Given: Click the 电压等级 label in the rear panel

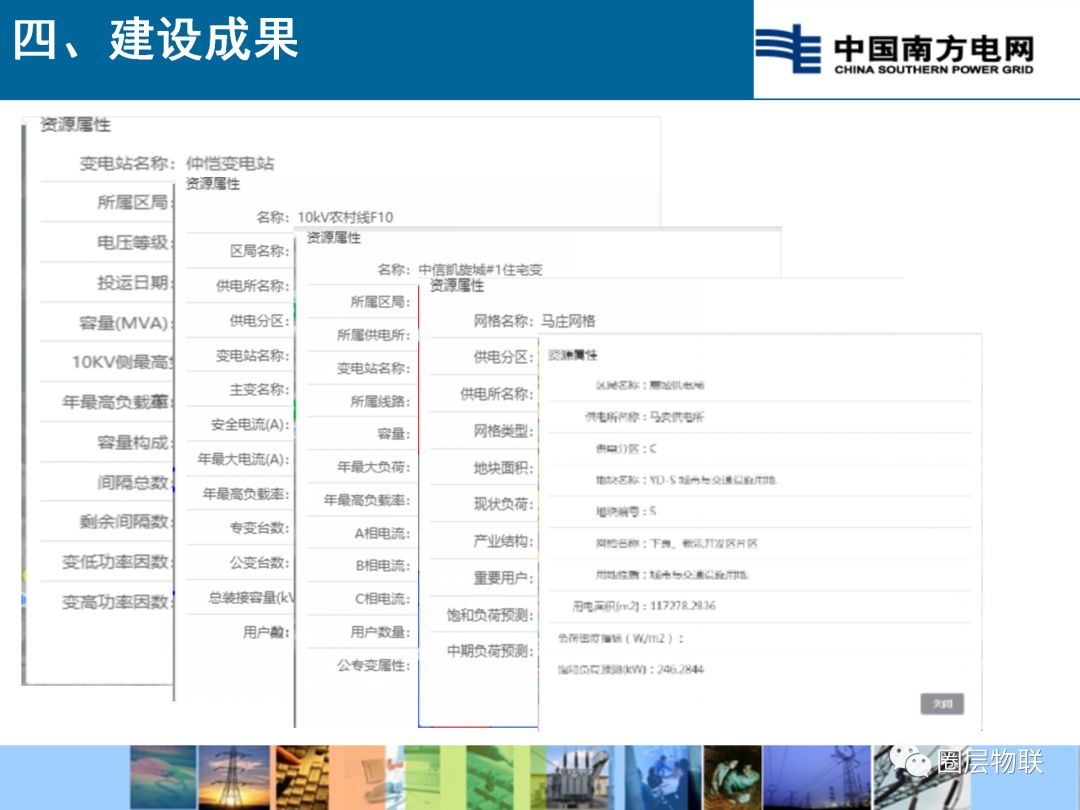Looking at the screenshot, I should coord(134,242).
